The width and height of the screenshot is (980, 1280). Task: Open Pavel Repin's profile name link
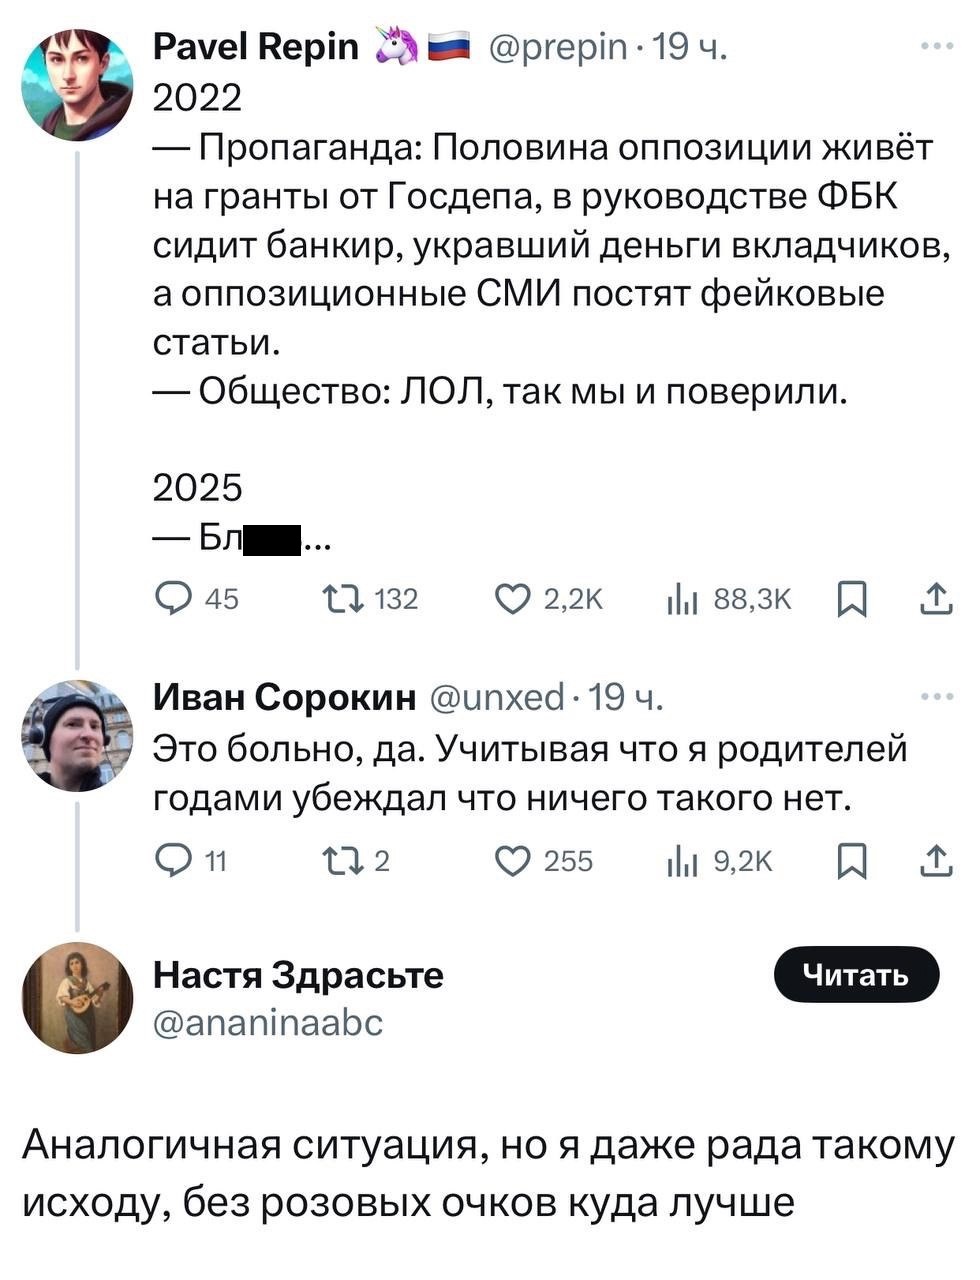pyautogui.click(x=255, y=47)
